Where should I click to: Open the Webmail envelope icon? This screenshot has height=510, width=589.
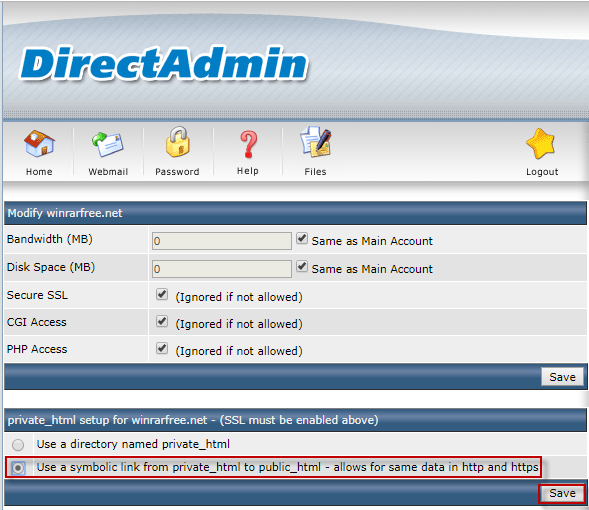click(108, 145)
